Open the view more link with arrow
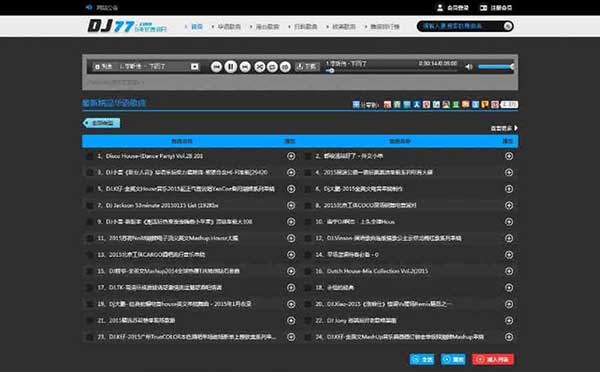Screen dimensions: 600x372 tap(504, 128)
